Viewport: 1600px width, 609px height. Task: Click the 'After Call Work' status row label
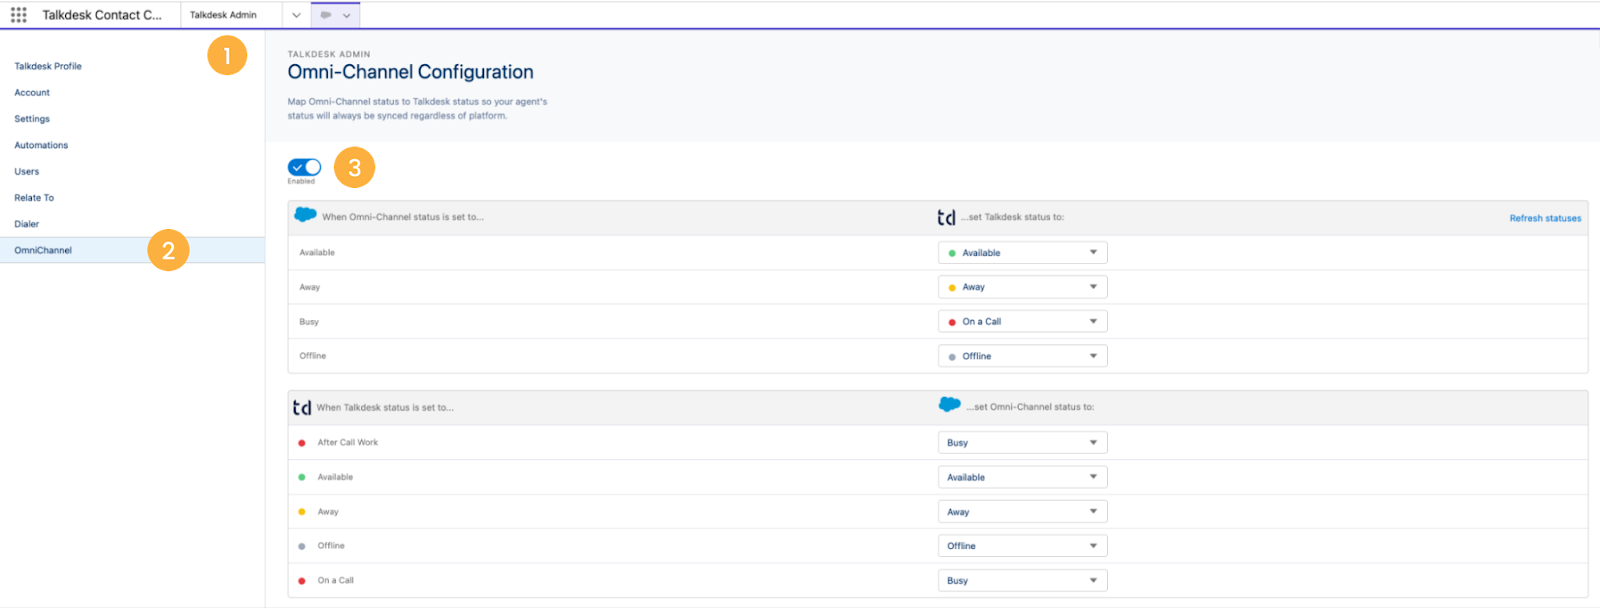pos(348,442)
